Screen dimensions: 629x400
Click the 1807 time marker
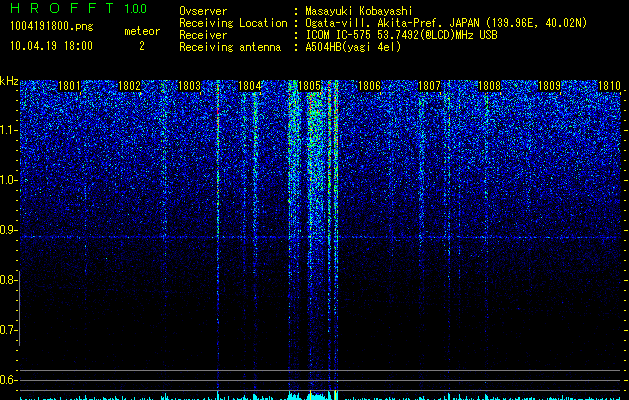[x=429, y=86]
